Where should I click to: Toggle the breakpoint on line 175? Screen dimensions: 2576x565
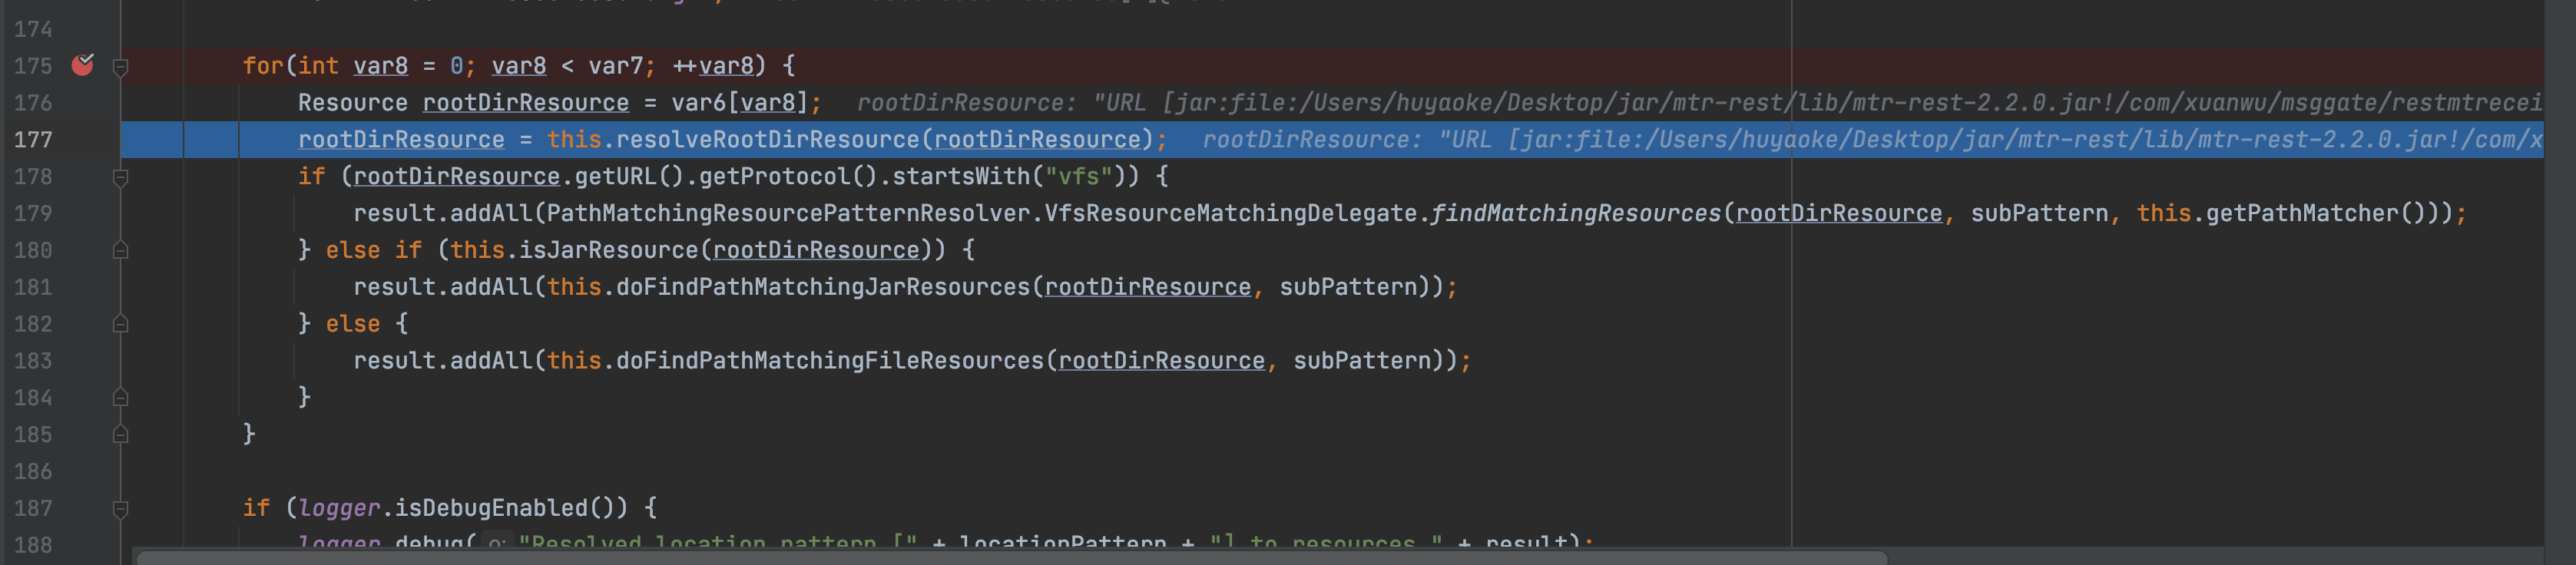(x=83, y=65)
